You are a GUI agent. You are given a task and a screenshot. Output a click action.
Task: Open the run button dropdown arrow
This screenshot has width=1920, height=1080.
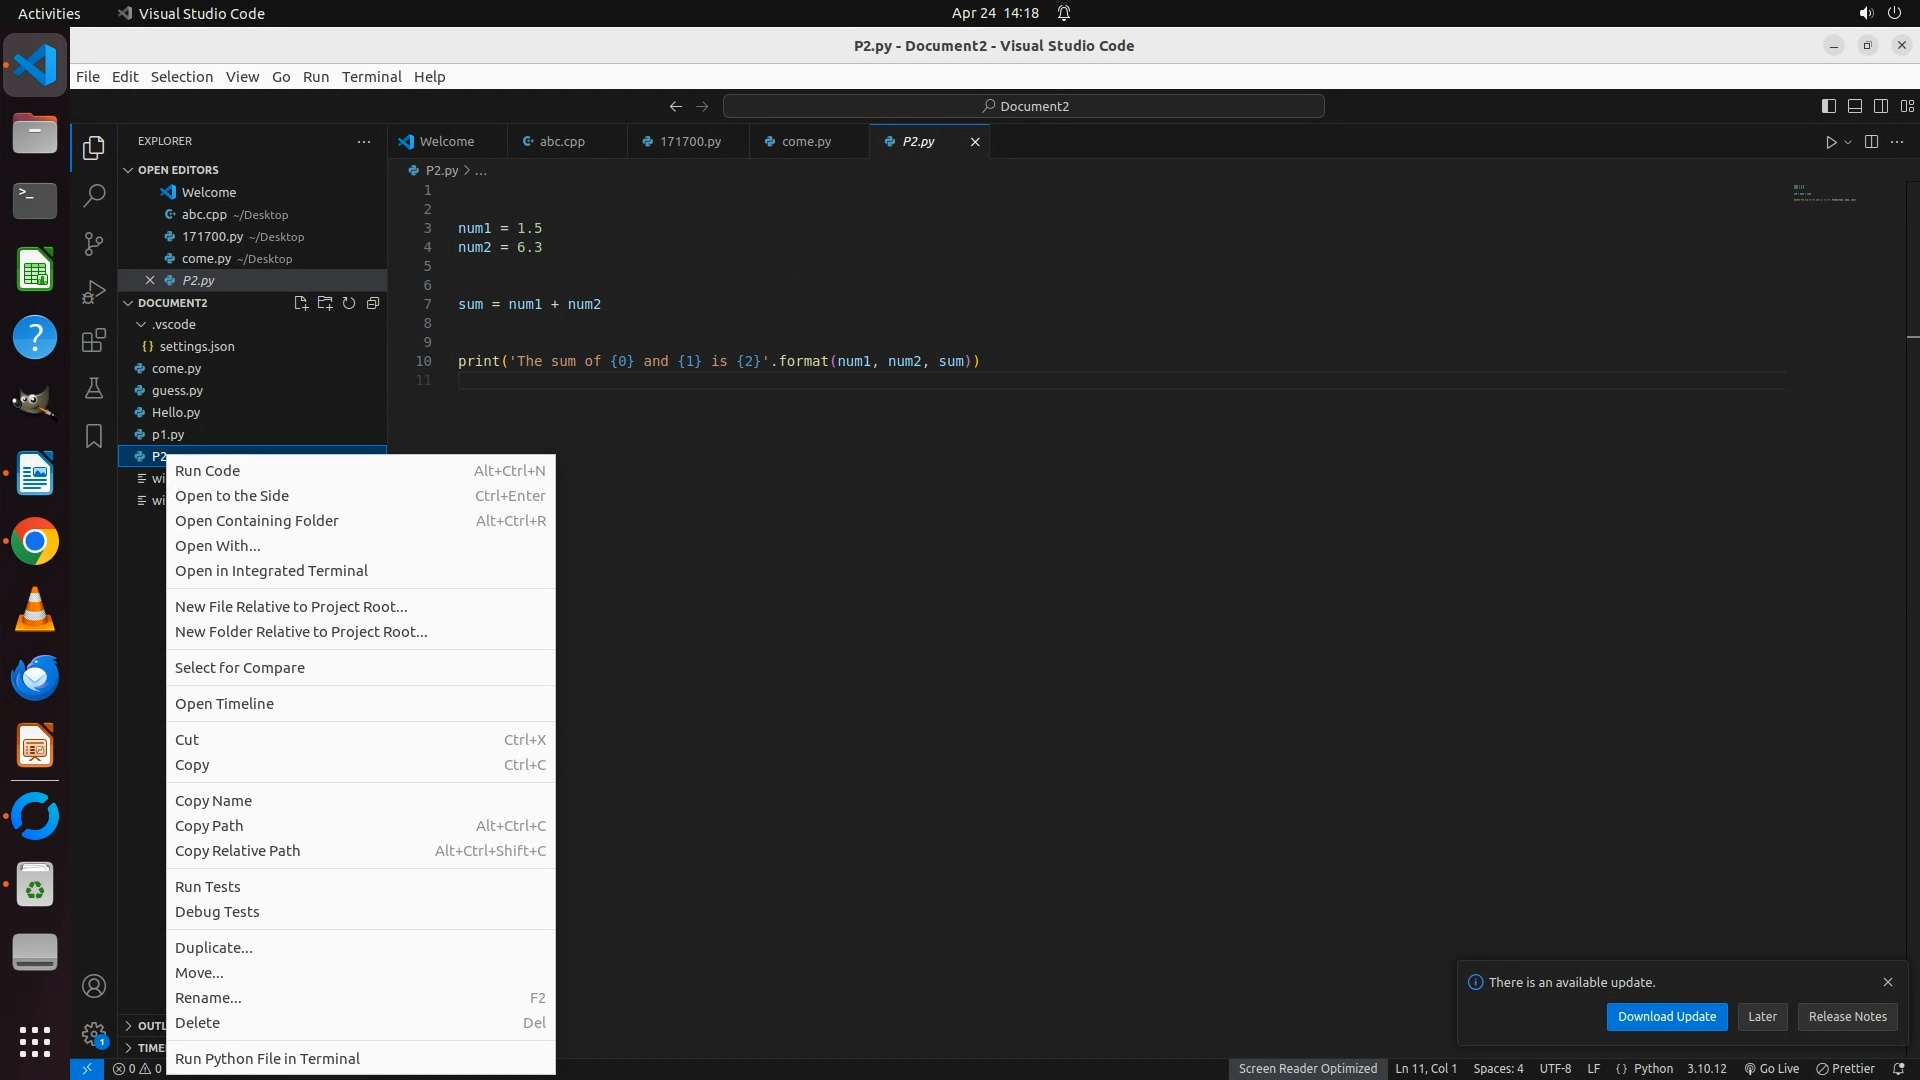1848,142
